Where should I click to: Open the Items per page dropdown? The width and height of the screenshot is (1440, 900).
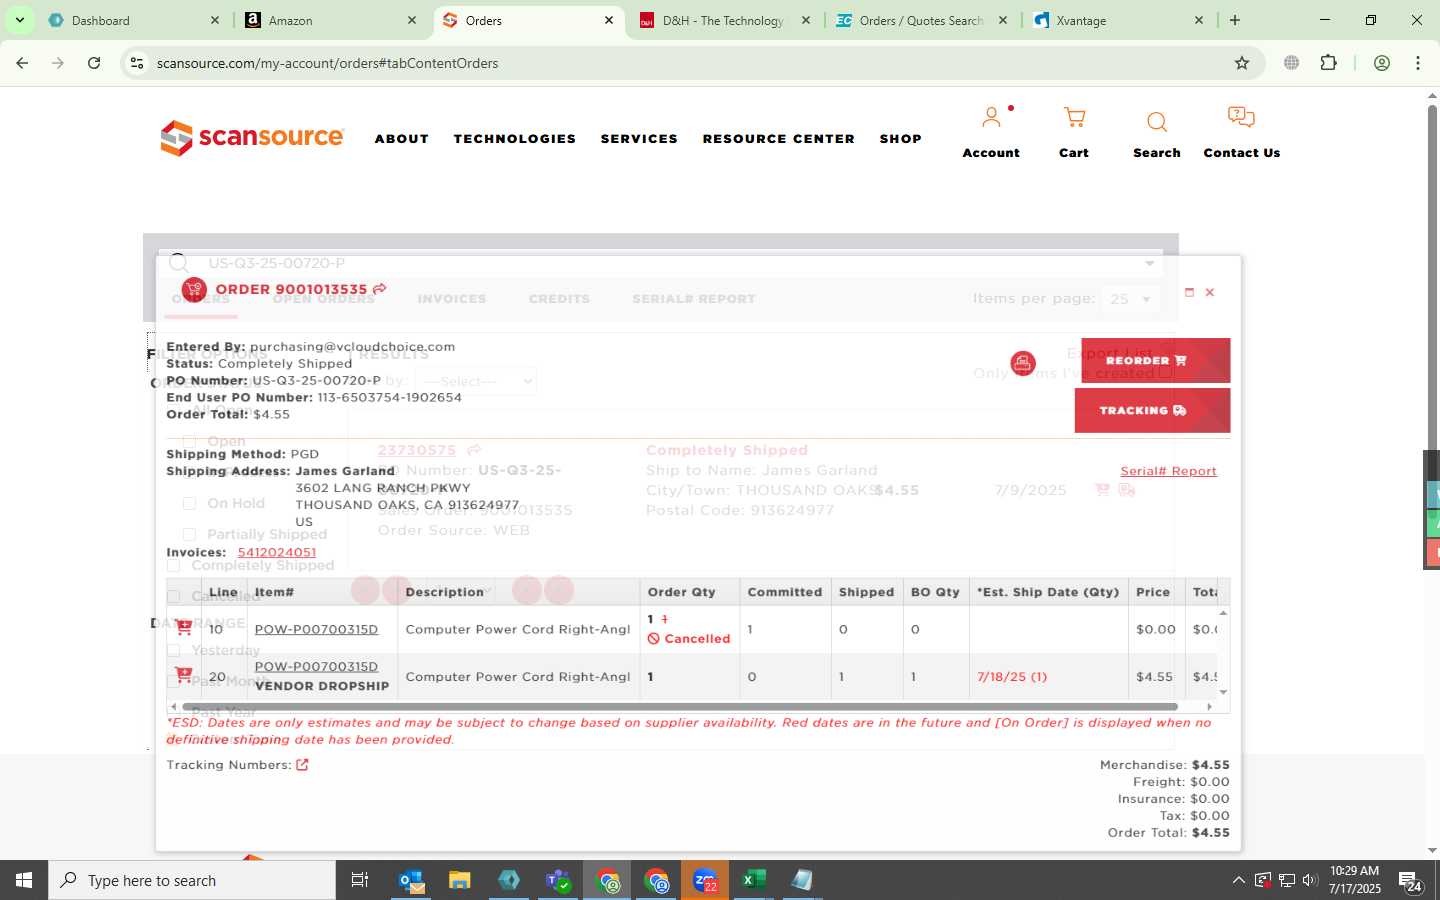(1130, 299)
